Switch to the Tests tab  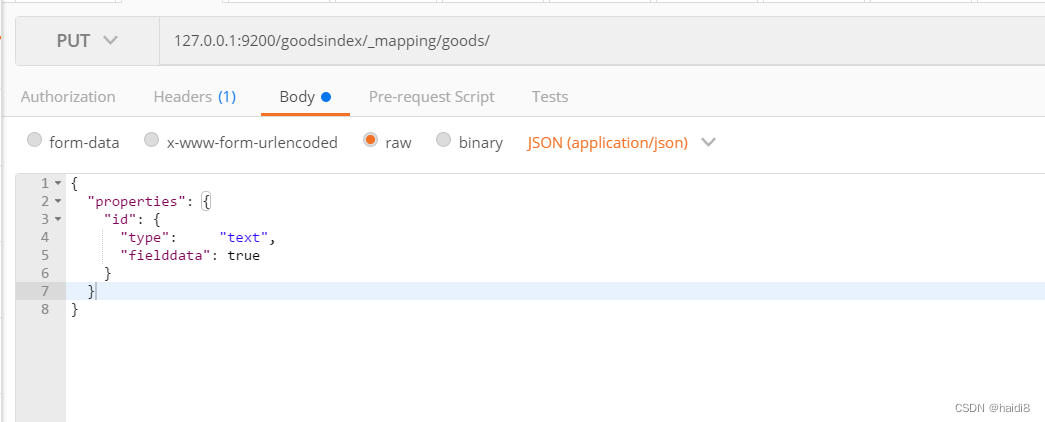(x=550, y=97)
